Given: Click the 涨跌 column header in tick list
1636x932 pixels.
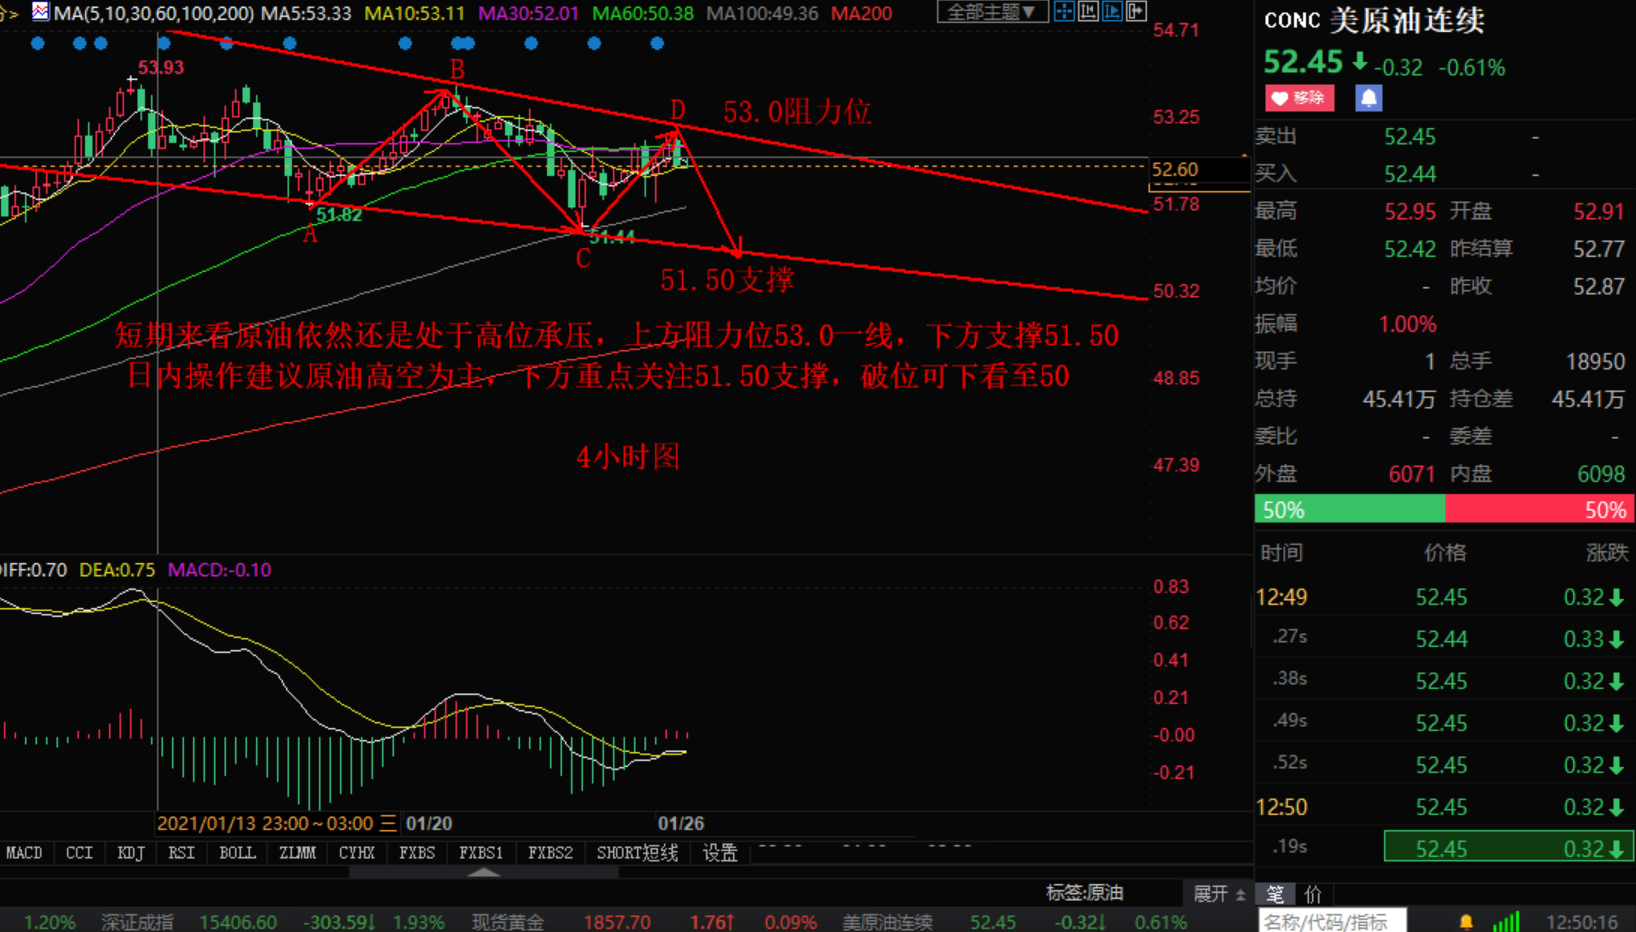Looking at the screenshot, I should (x=1606, y=553).
